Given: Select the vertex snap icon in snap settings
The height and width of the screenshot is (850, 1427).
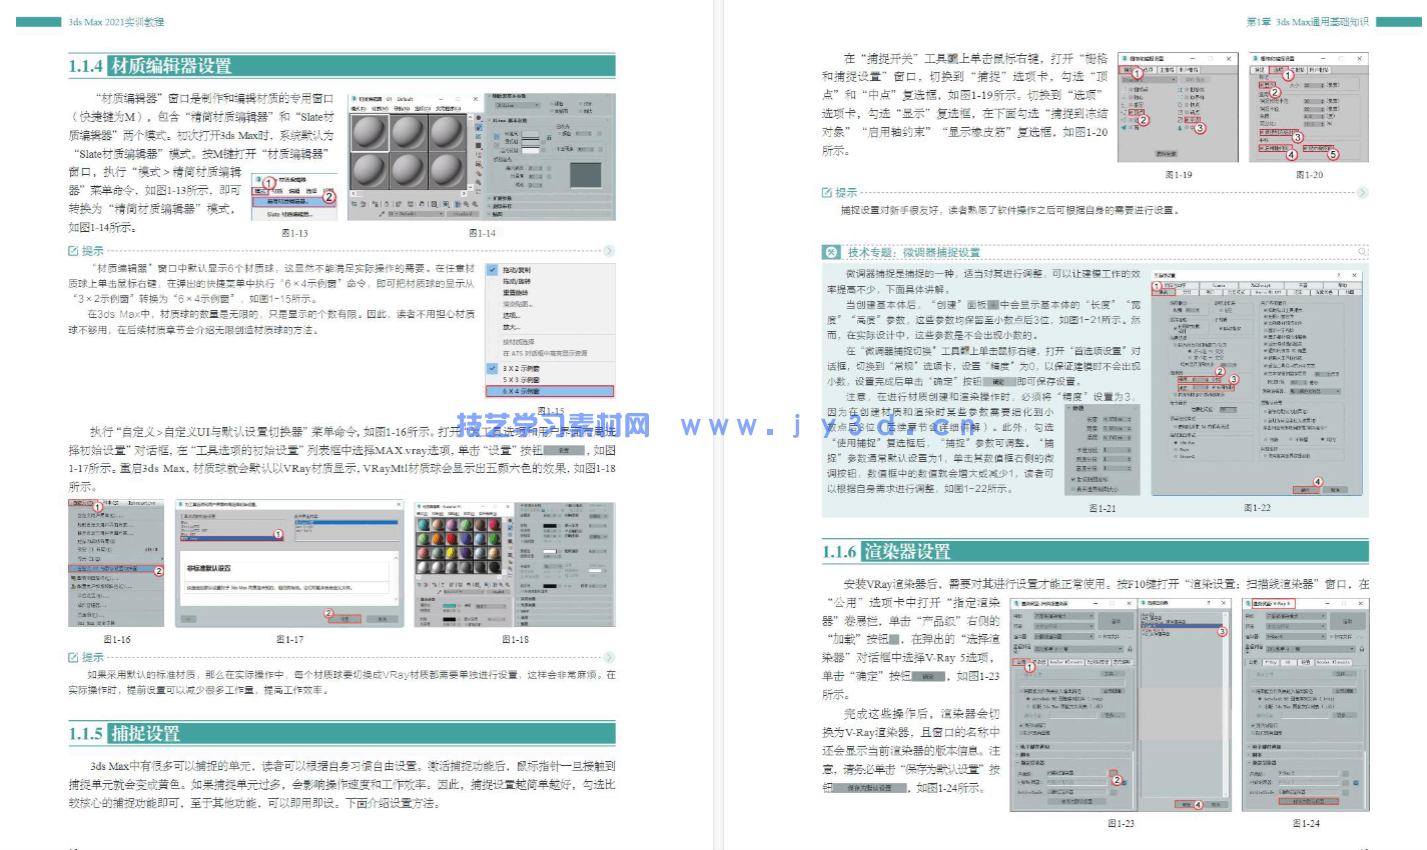Looking at the screenshot, I should (1125, 112).
